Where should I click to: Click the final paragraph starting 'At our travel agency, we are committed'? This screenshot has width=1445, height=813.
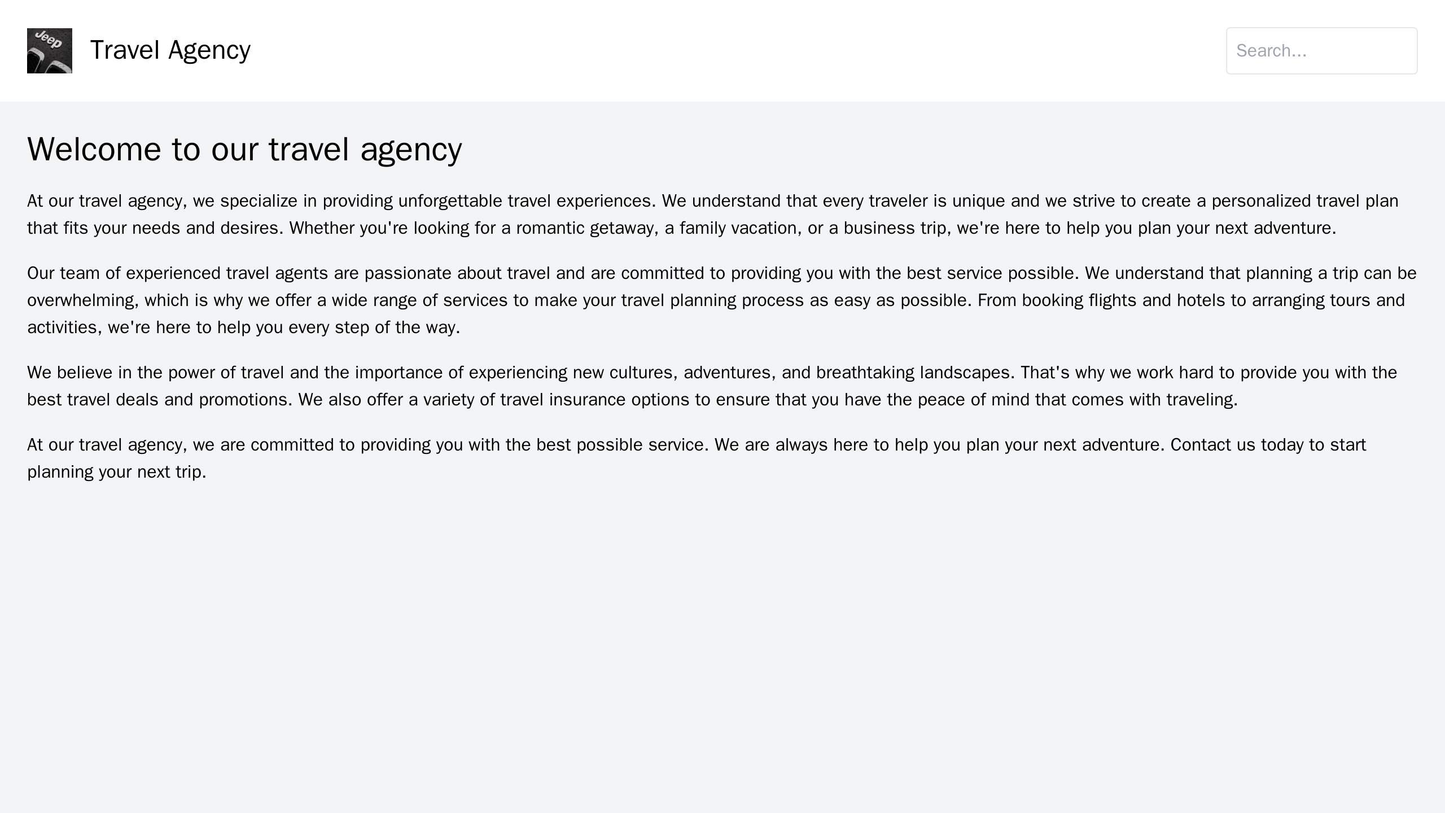[600, 444]
